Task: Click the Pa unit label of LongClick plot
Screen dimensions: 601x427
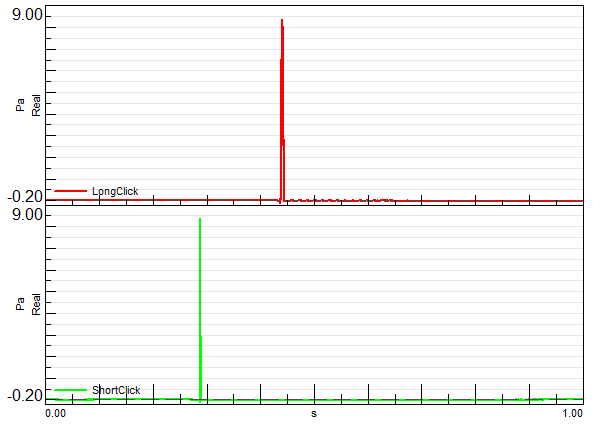Action: coord(20,103)
